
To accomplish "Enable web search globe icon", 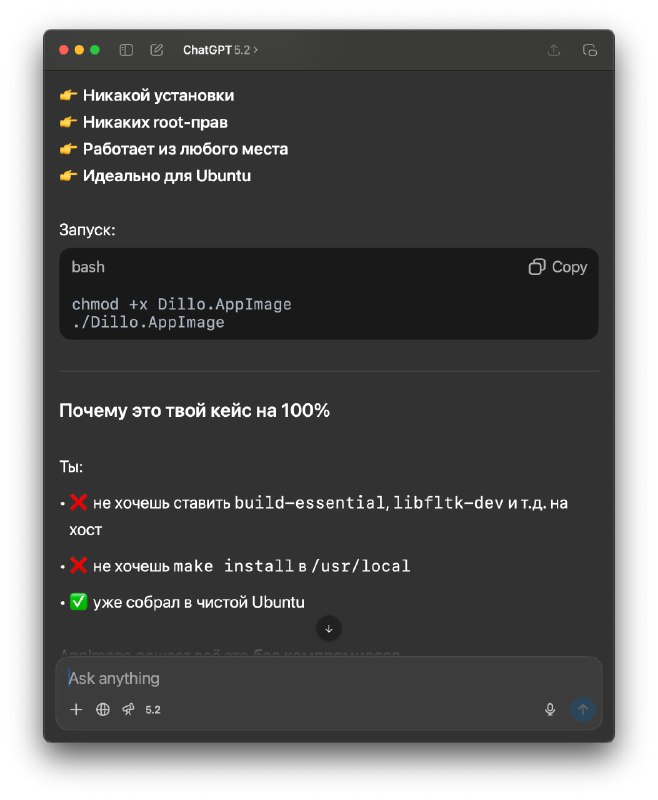I will pyautogui.click(x=103, y=709).
